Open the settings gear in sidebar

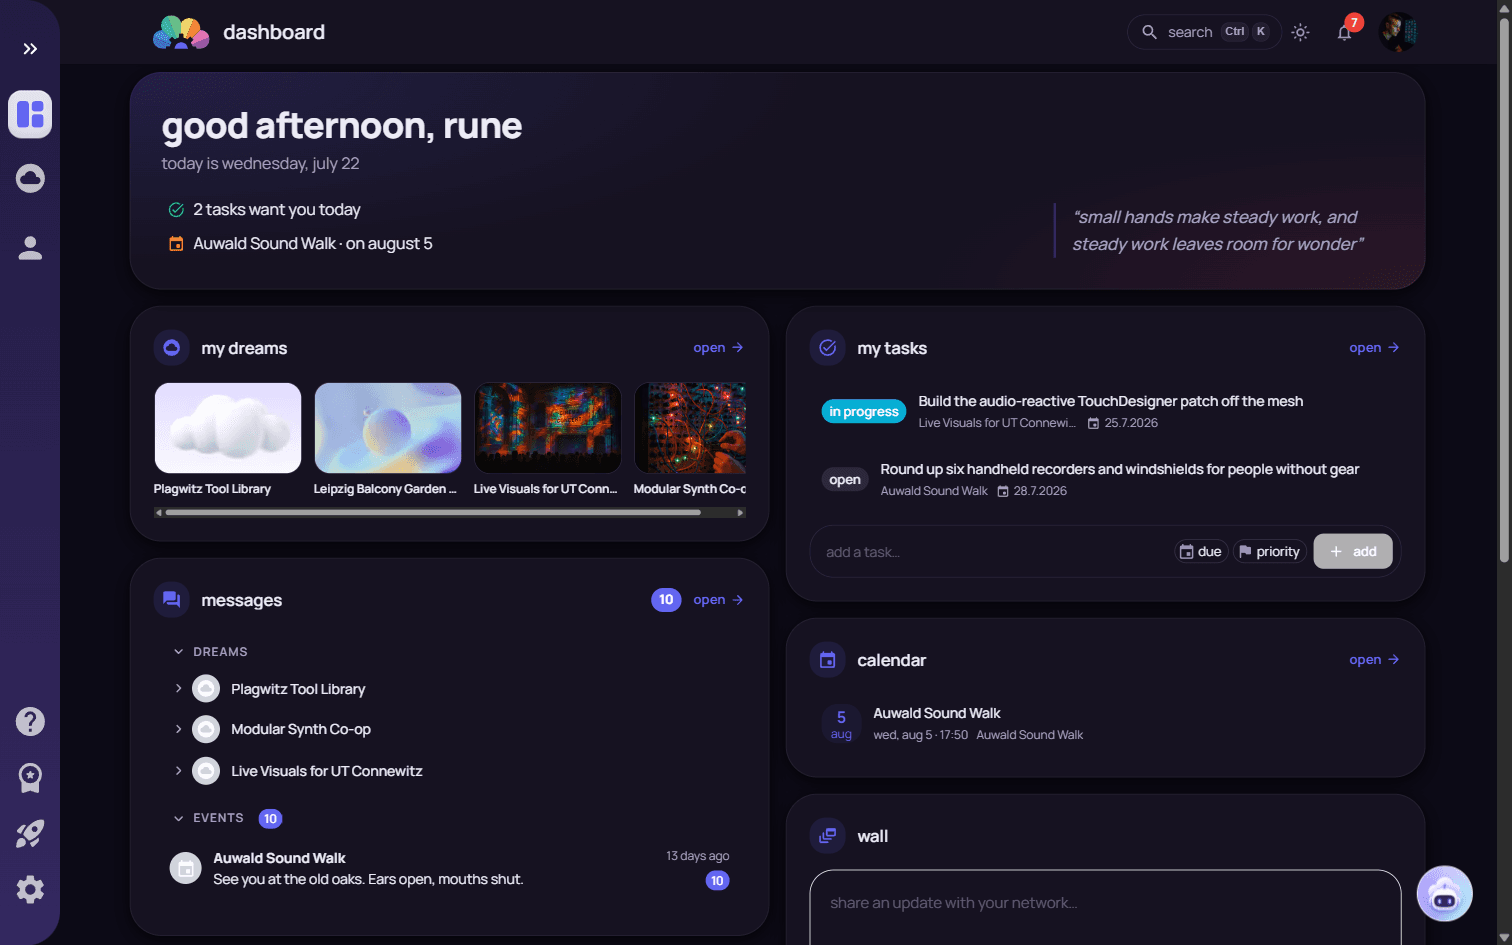click(30, 890)
